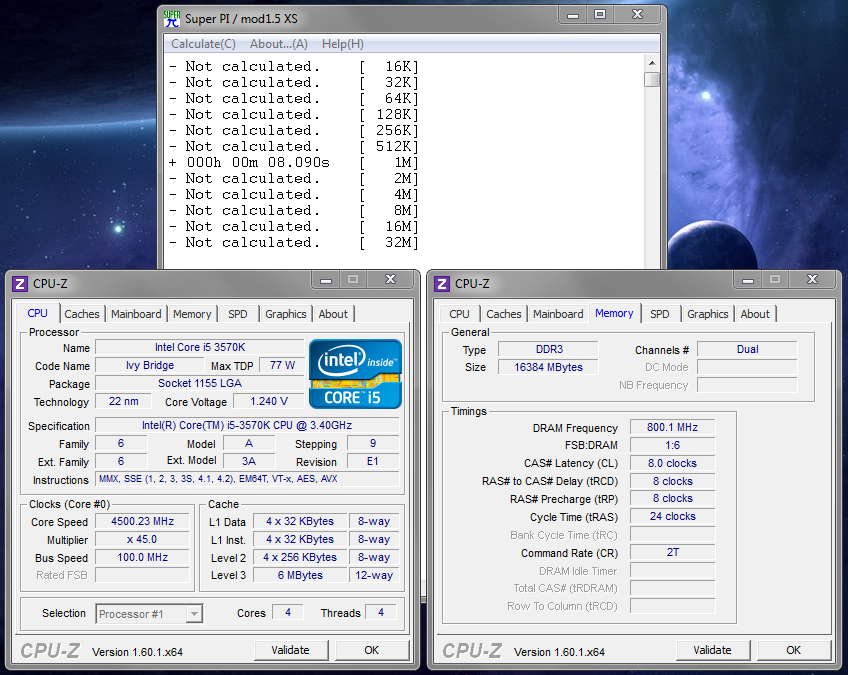Image resolution: width=848 pixels, height=675 pixels.
Task: Switch to Mainboard tab in left CPU-Z window
Action: pos(136,314)
